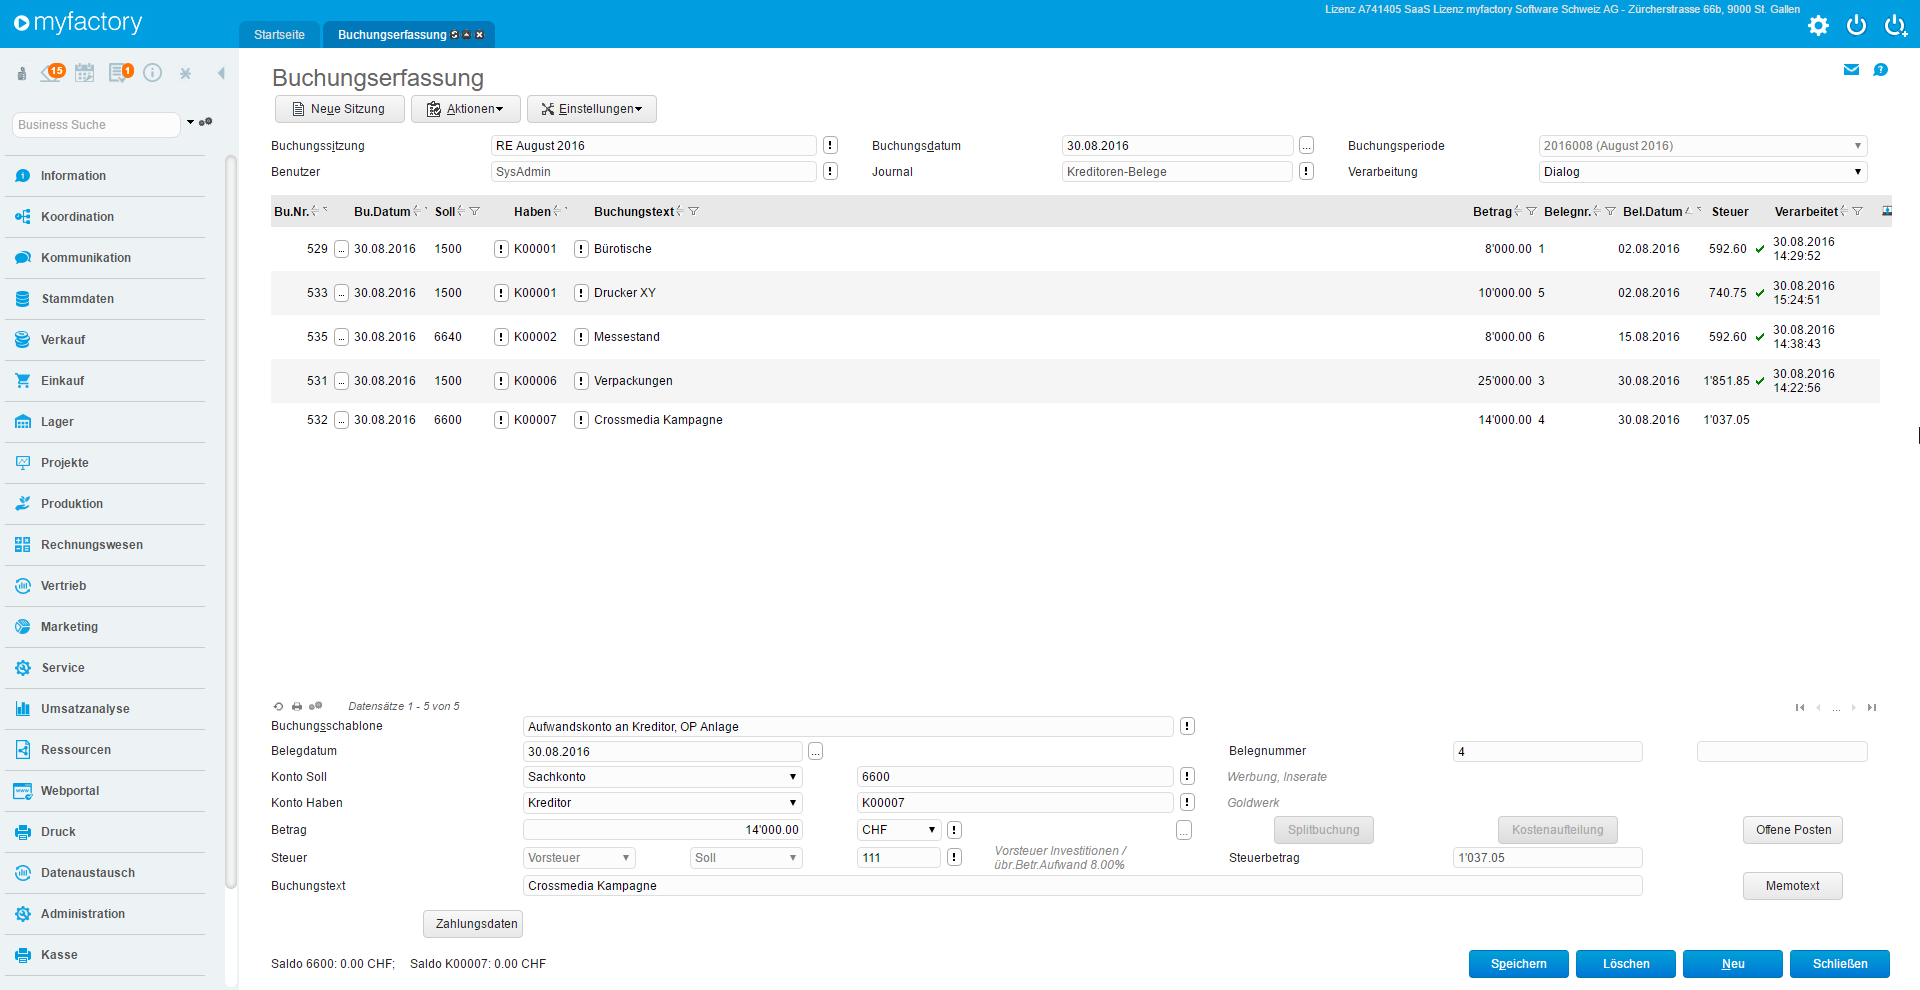The height and width of the screenshot is (990, 1920).
Task: Print the booking list with the printer icon
Action: point(297,707)
